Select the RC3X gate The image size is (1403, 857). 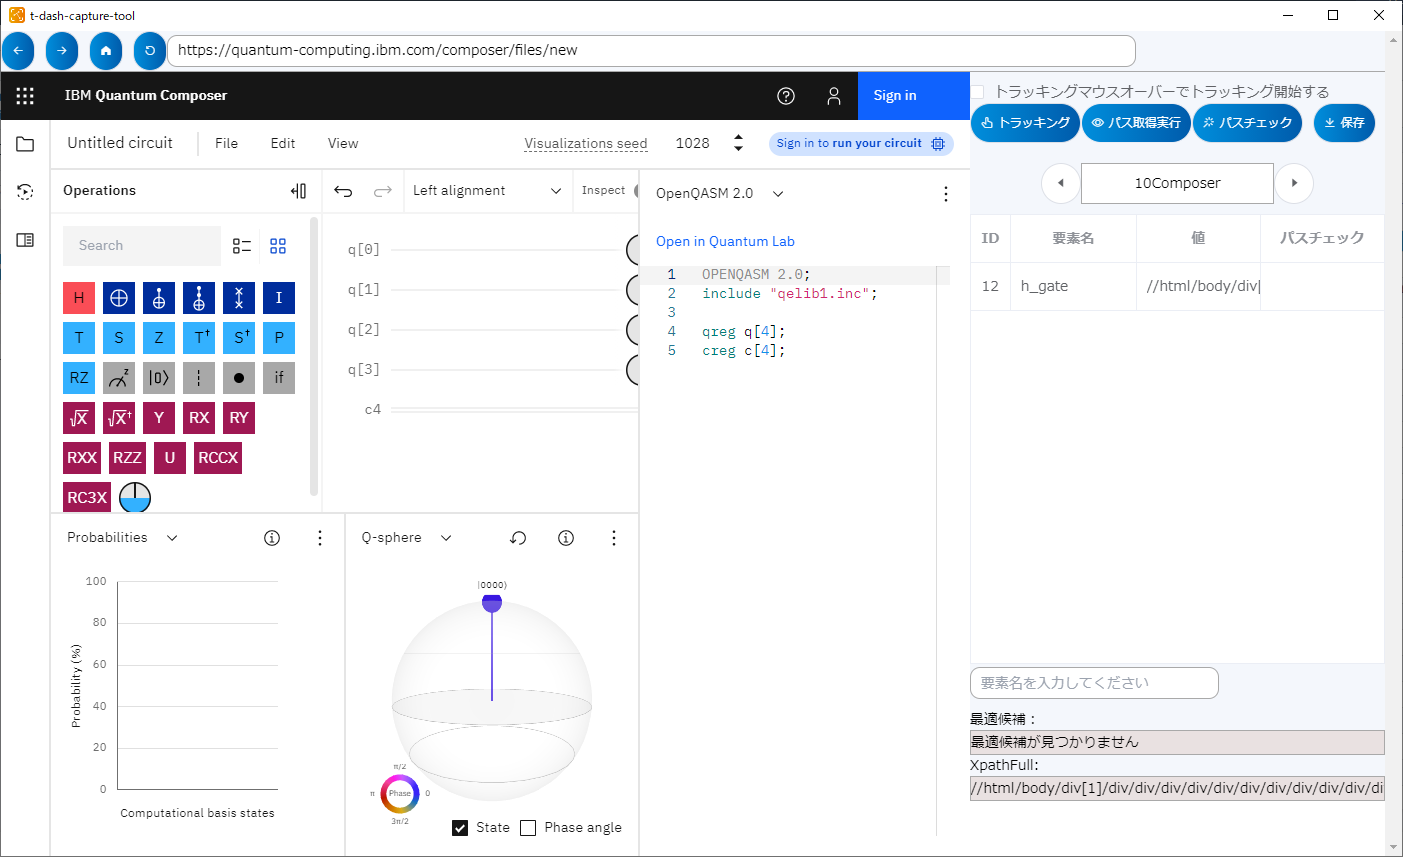pos(87,498)
